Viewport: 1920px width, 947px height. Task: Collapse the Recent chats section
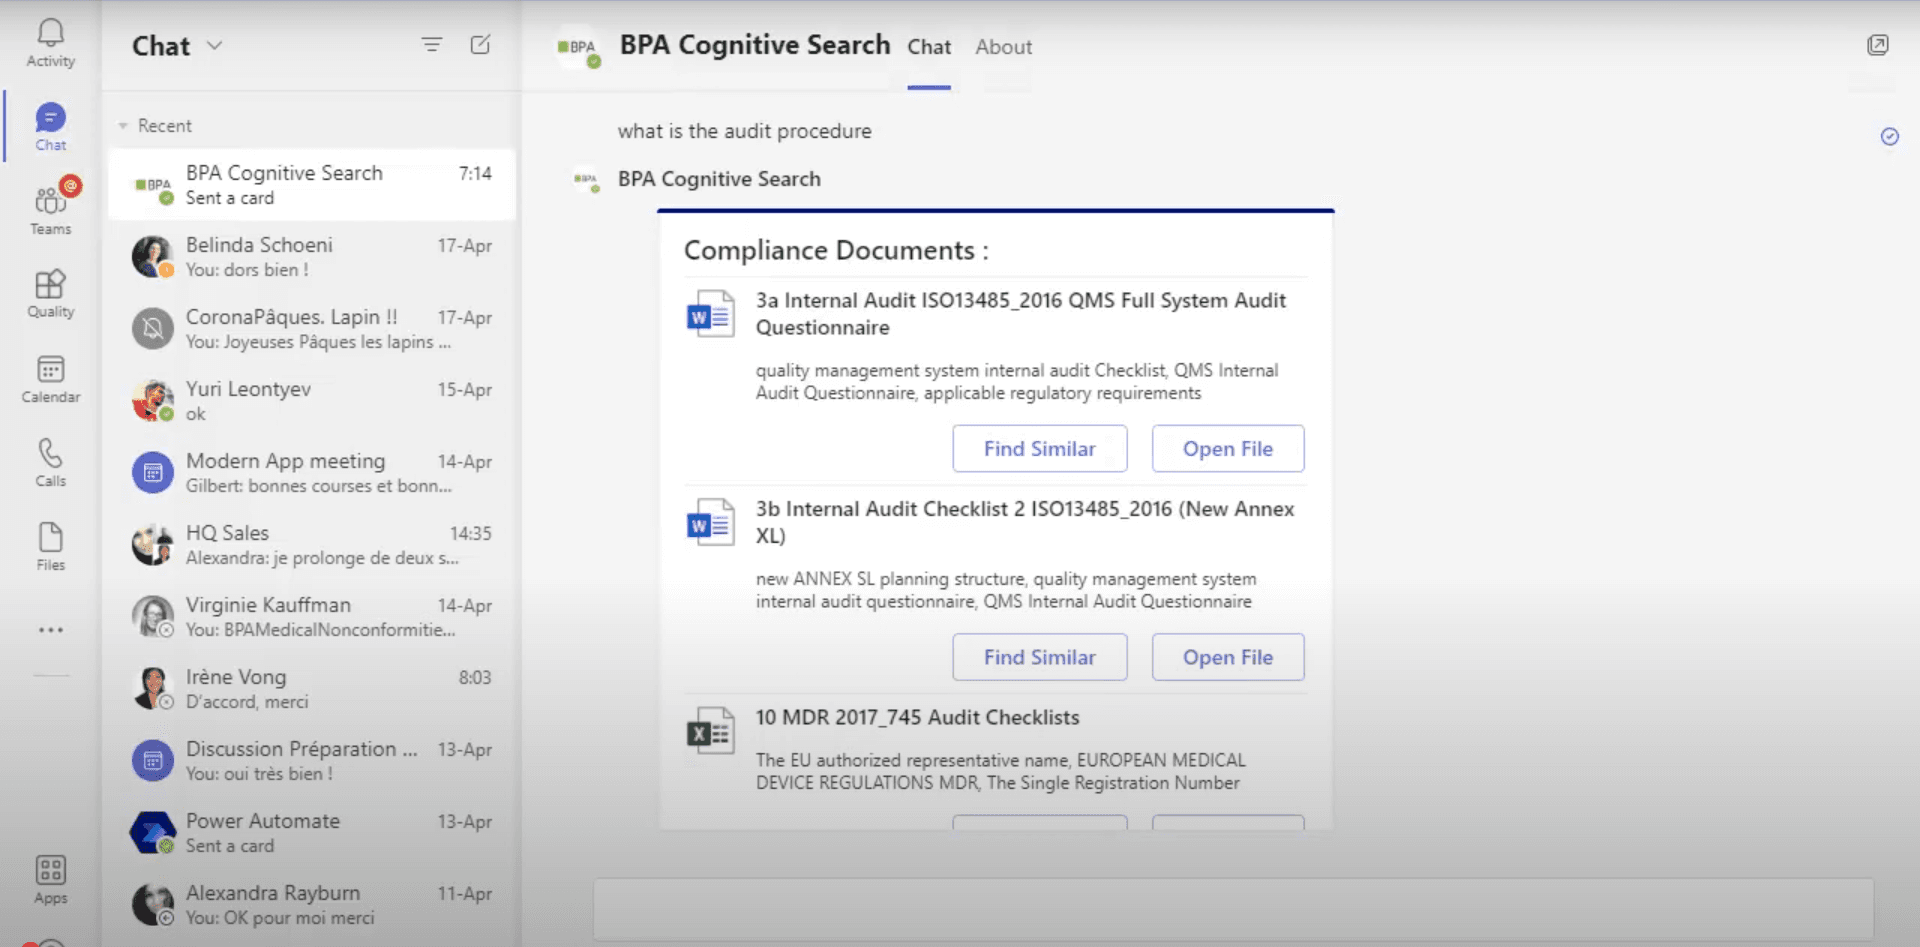click(123, 126)
